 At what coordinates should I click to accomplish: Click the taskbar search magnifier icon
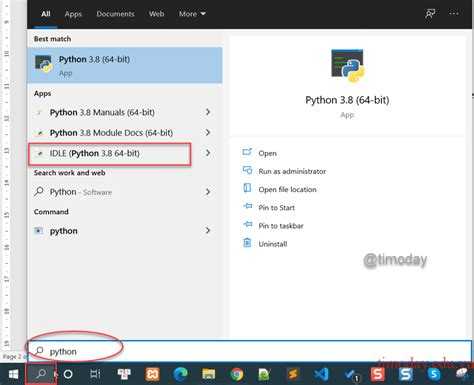pos(41,374)
